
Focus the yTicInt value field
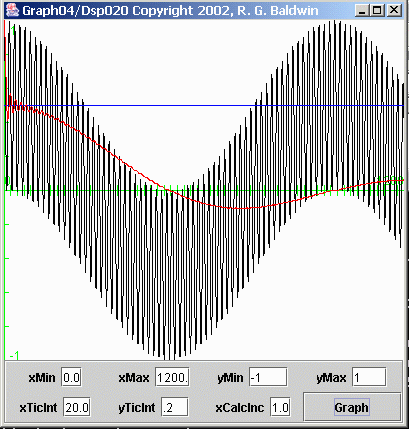[x=175, y=407]
